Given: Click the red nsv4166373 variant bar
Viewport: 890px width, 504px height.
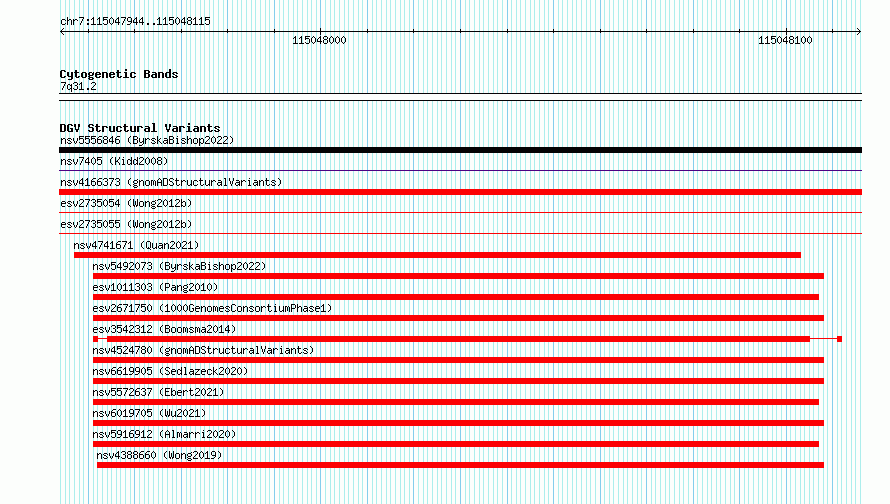Looking at the screenshot, I should [x=460, y=192].
